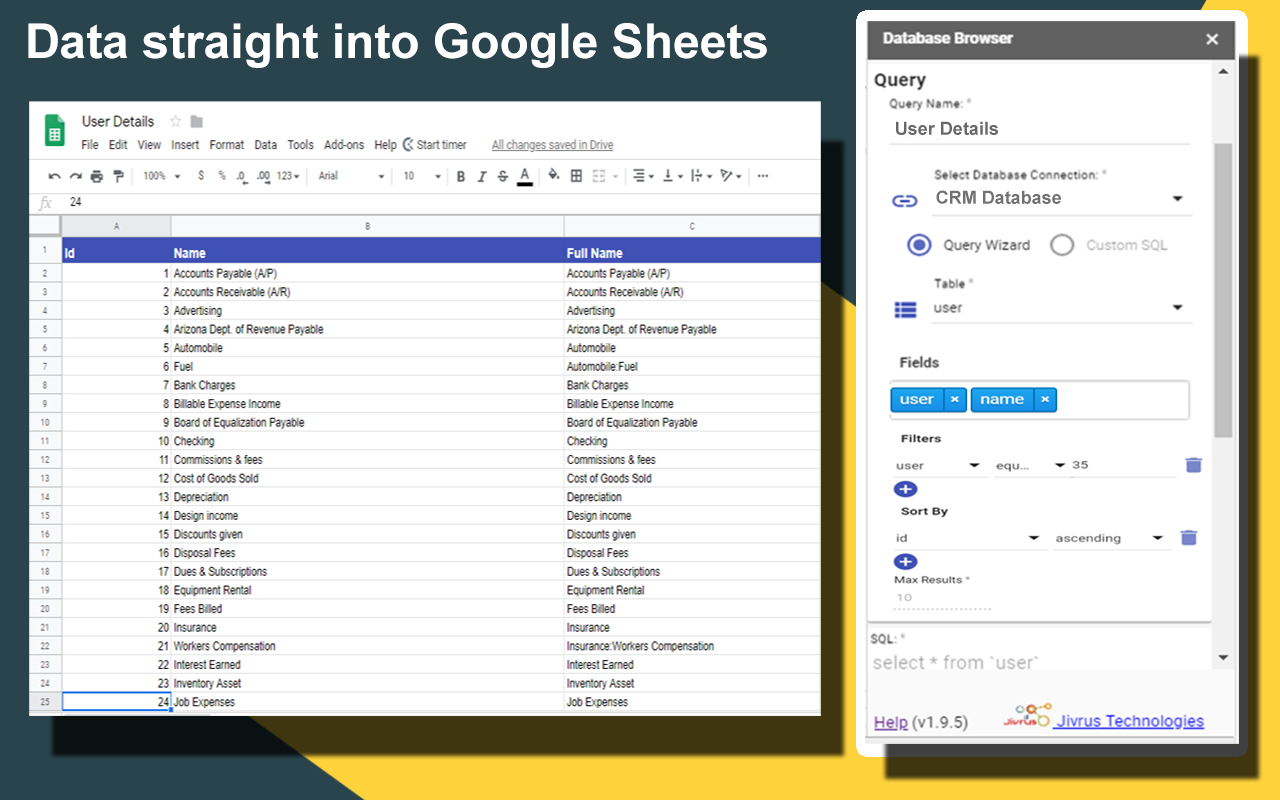
Task: Click the table list icon beside Table
Action: (x=905, y=309)
